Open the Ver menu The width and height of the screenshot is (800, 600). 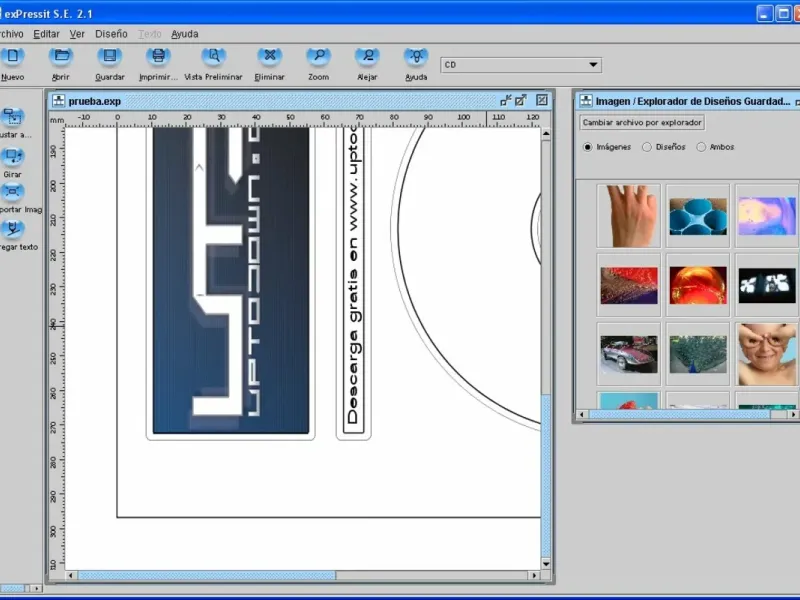coord(77,34)
